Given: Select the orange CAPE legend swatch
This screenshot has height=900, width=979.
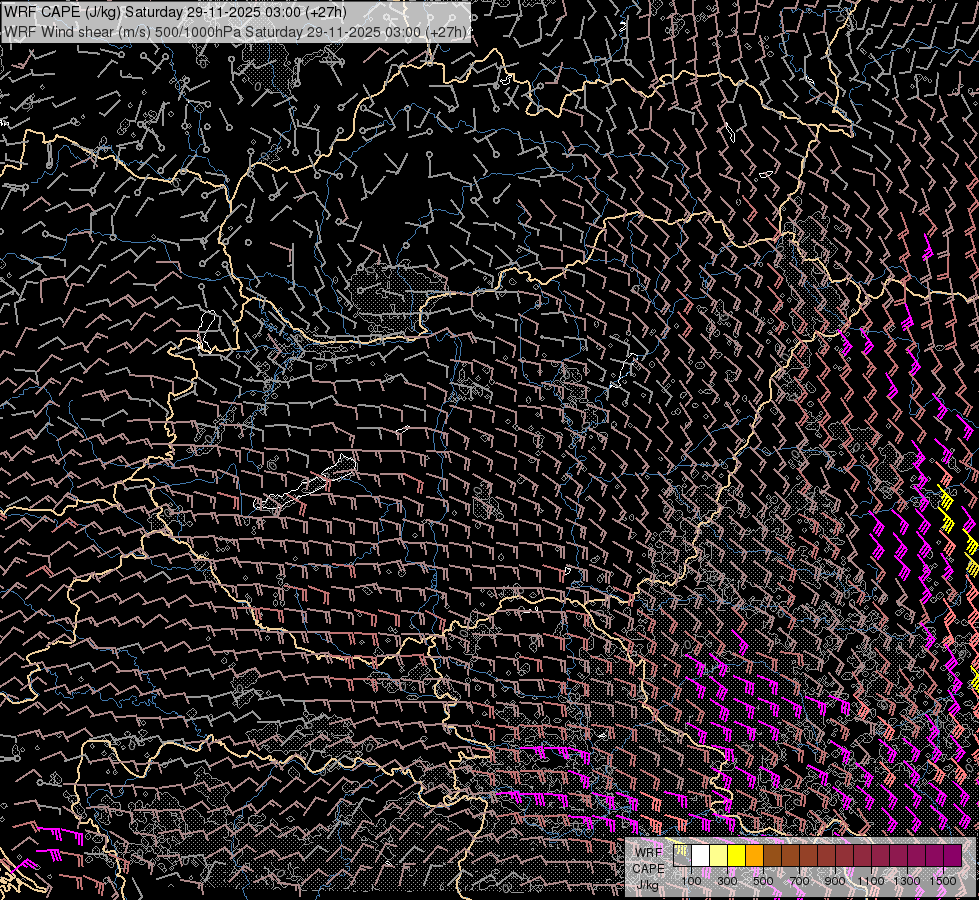Looking at the screenshot, I should [x=755, y=856].
